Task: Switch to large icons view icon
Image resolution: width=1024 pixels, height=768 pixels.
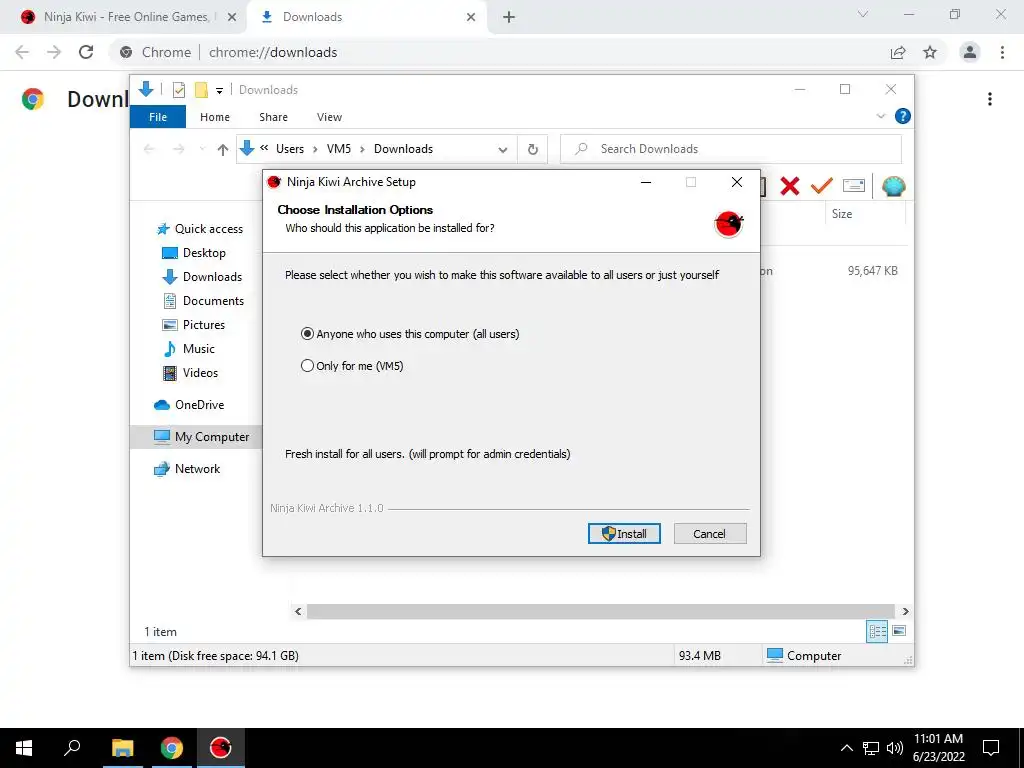Action: 899,631
